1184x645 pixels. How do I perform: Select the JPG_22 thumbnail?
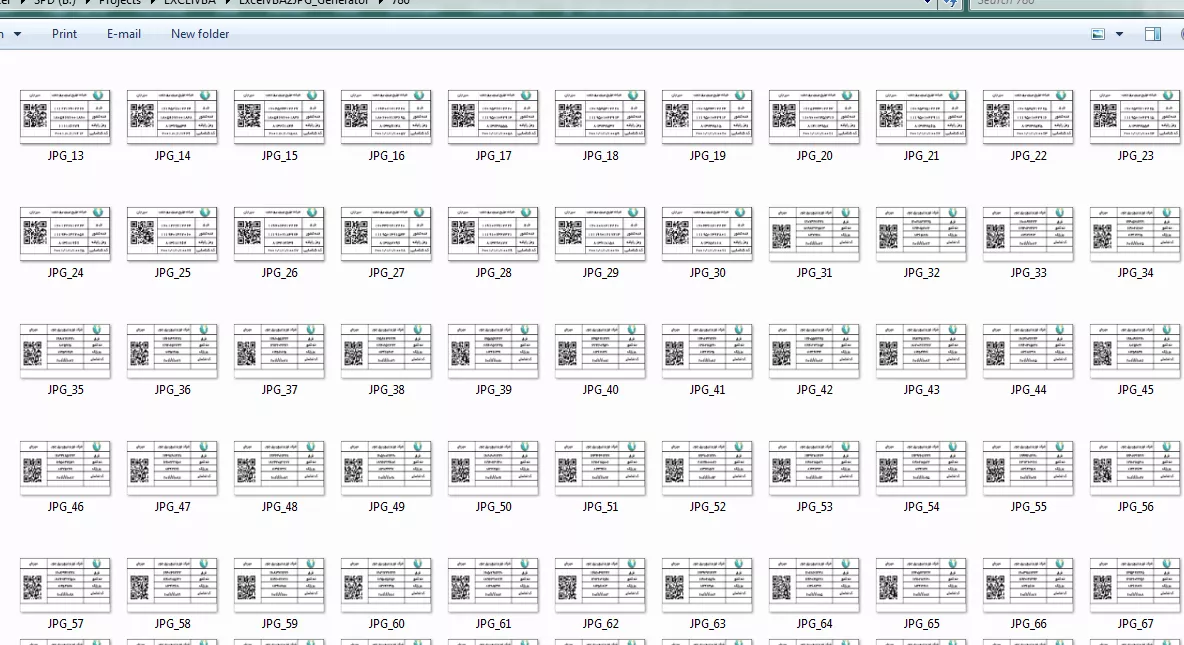coord(1028,116)
